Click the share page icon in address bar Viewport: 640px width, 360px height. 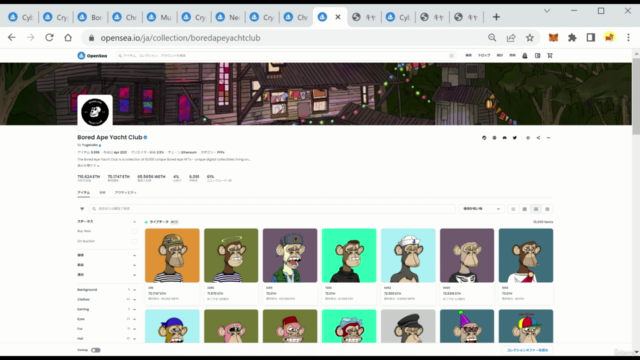click(x=511, y=38)
